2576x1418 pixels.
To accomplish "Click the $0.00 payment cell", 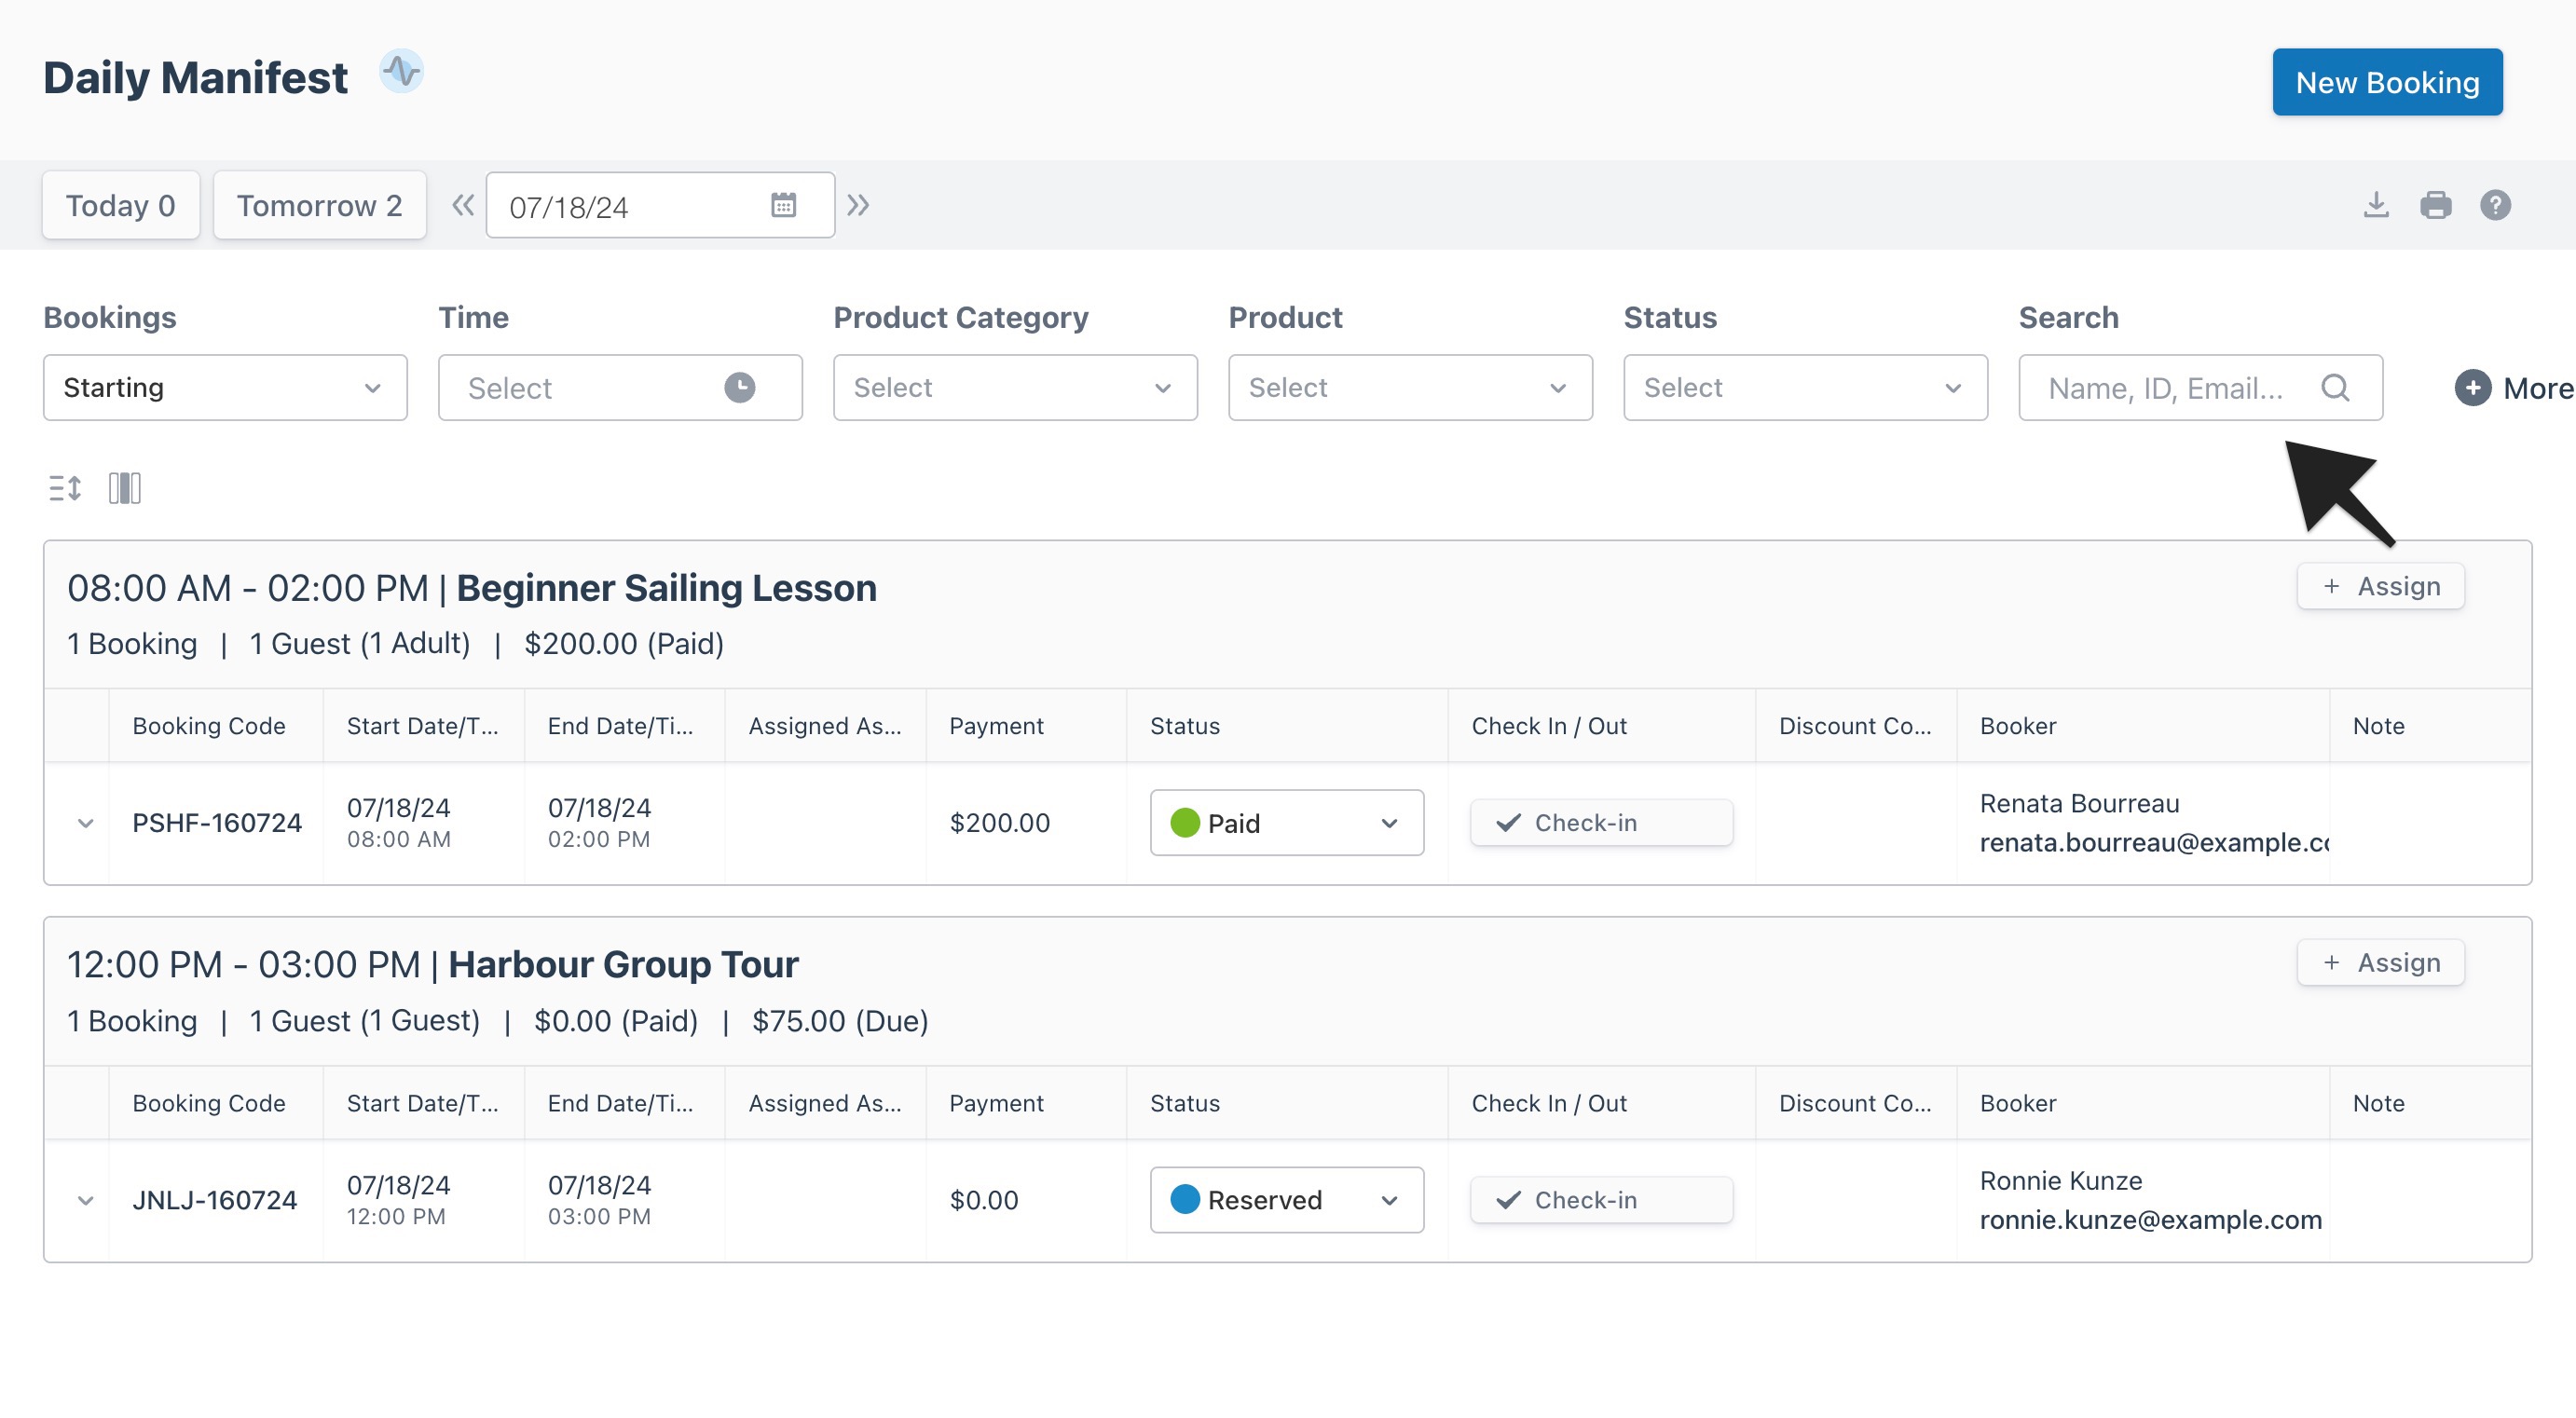I will pyautogui.click(x=984, y=1200).
